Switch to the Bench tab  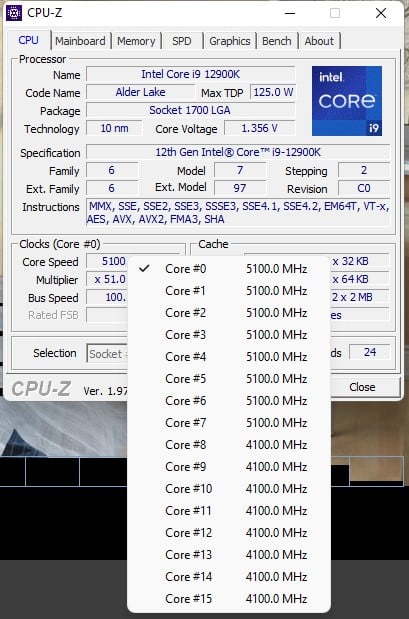click(276, 41)
